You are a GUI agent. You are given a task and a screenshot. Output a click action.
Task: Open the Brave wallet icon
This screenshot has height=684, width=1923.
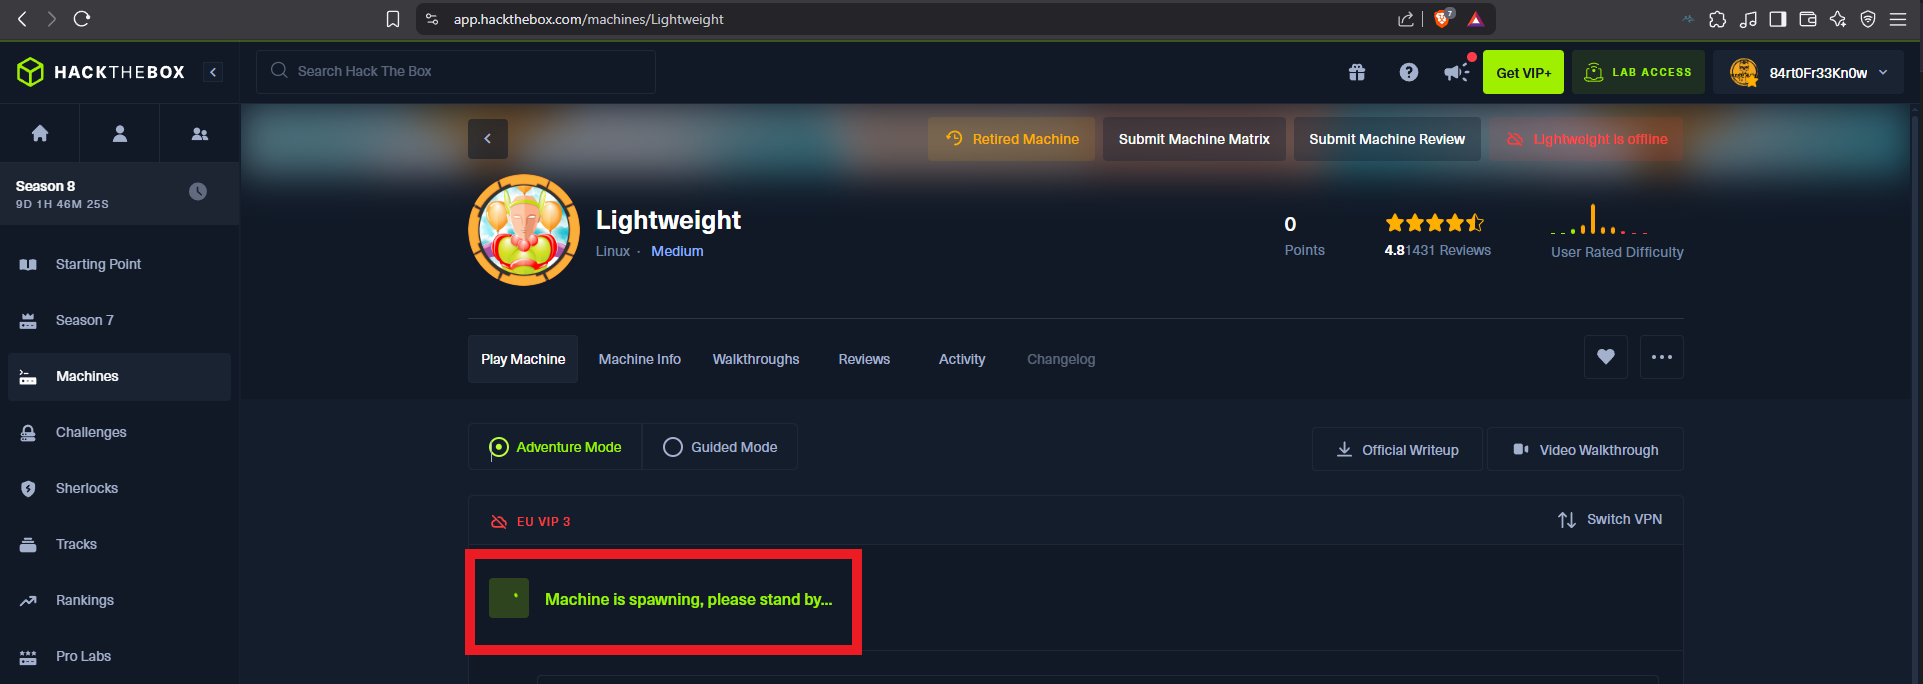pos(1808,19)
